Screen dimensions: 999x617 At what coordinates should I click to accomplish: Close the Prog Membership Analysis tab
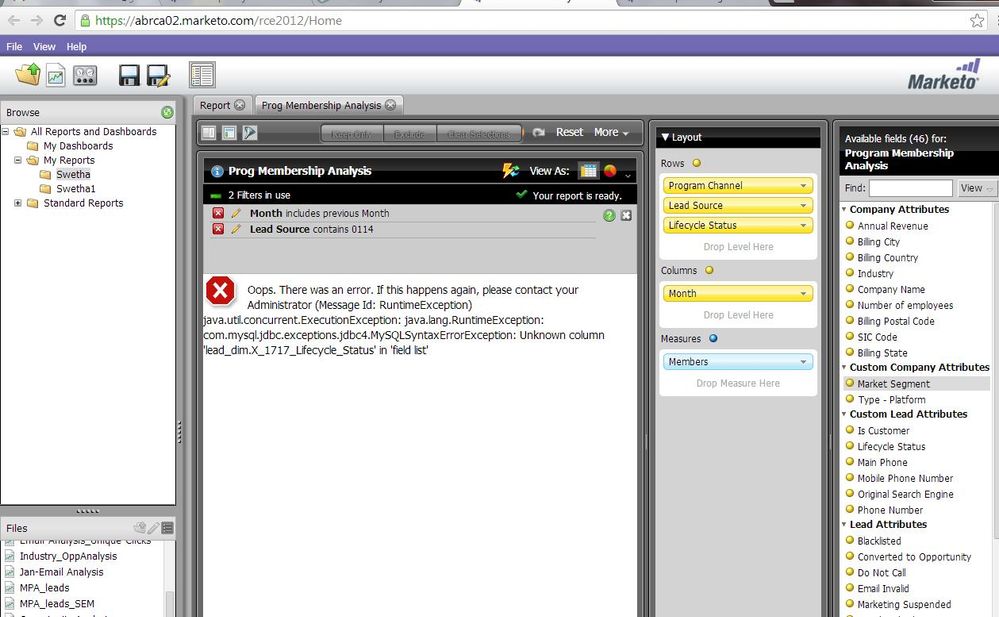click(x=391, y=105)
